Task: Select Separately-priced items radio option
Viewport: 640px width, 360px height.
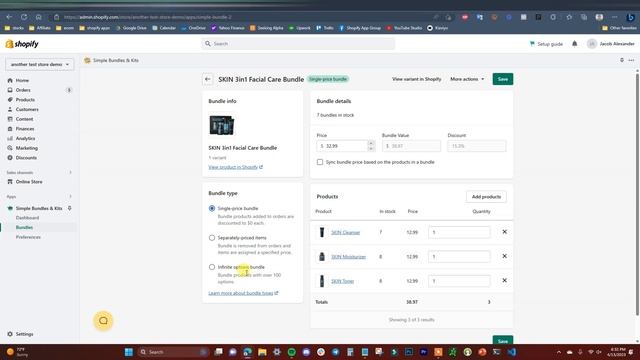Action: [x=212, y=238]
